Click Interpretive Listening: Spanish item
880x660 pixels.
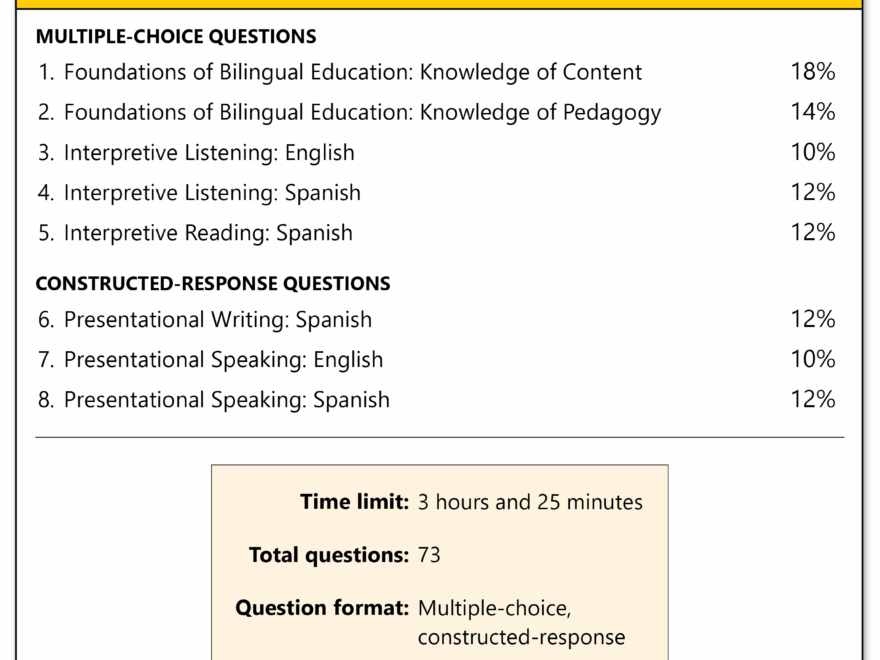tap(212, 193)
